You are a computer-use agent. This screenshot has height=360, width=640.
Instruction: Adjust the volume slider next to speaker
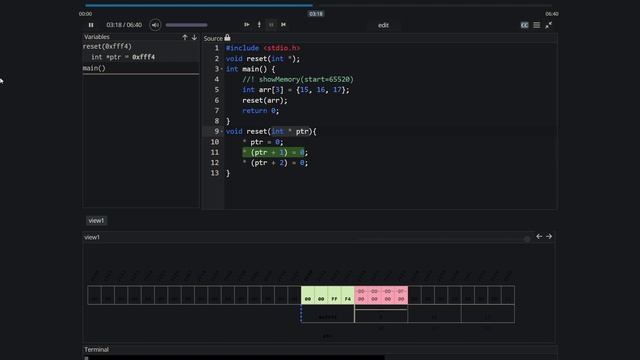pos(187,25)
